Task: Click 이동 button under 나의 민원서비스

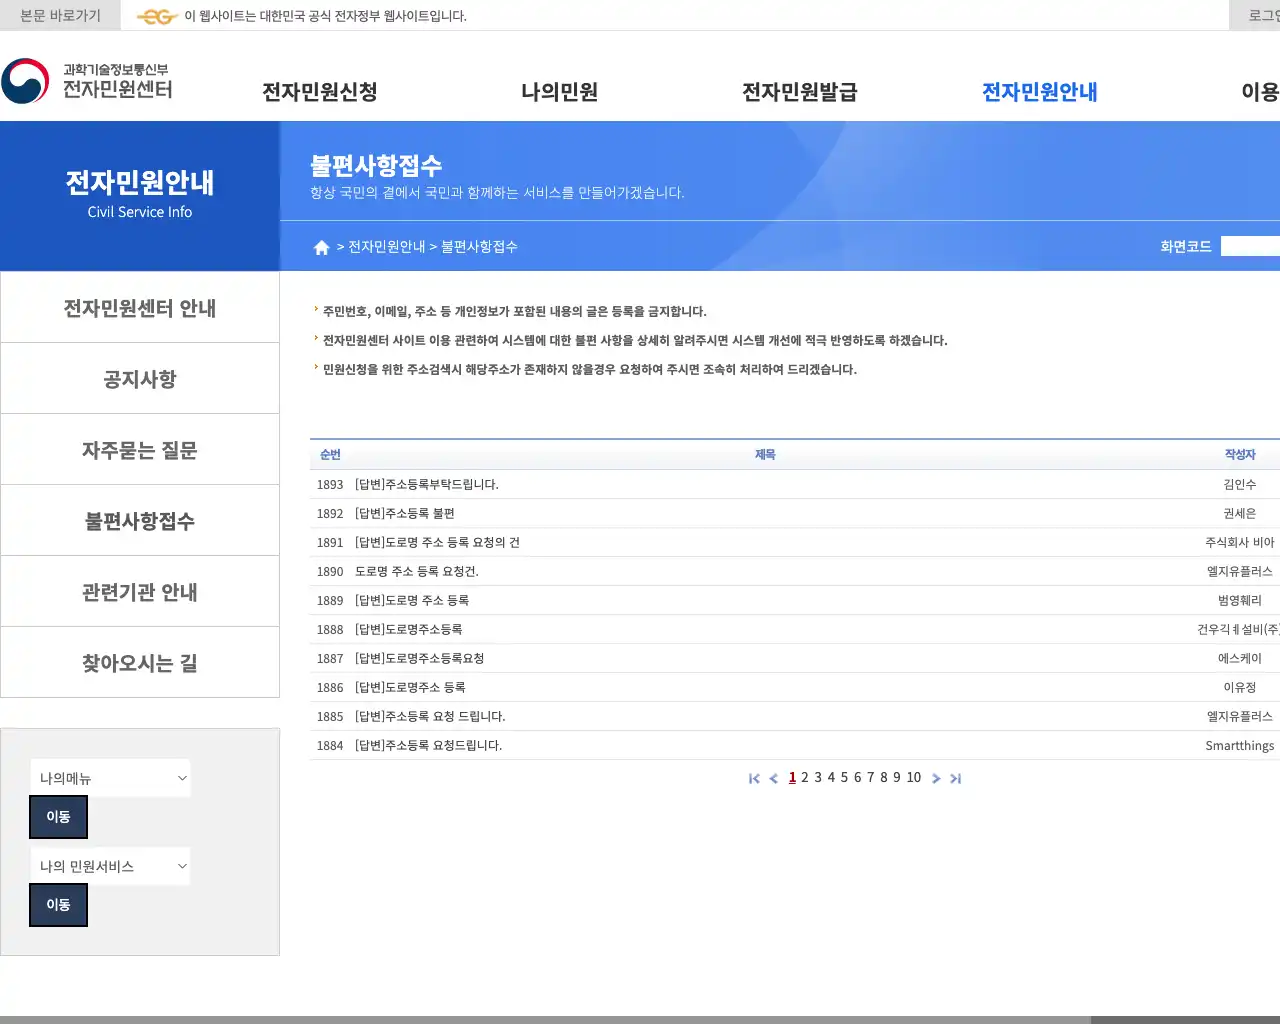Action: pyautogui.click(x=58, y=905)
